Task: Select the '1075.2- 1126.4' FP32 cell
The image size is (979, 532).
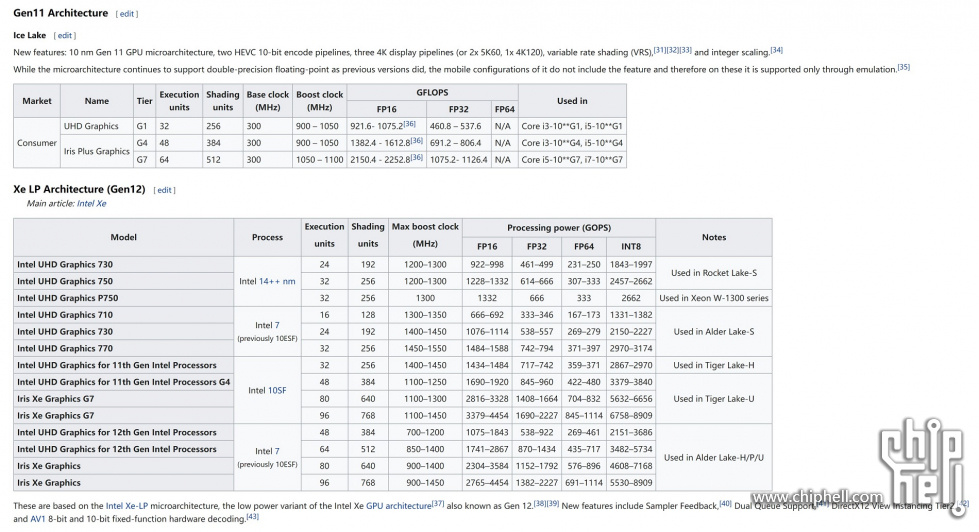Action: [x=459, y=160]
